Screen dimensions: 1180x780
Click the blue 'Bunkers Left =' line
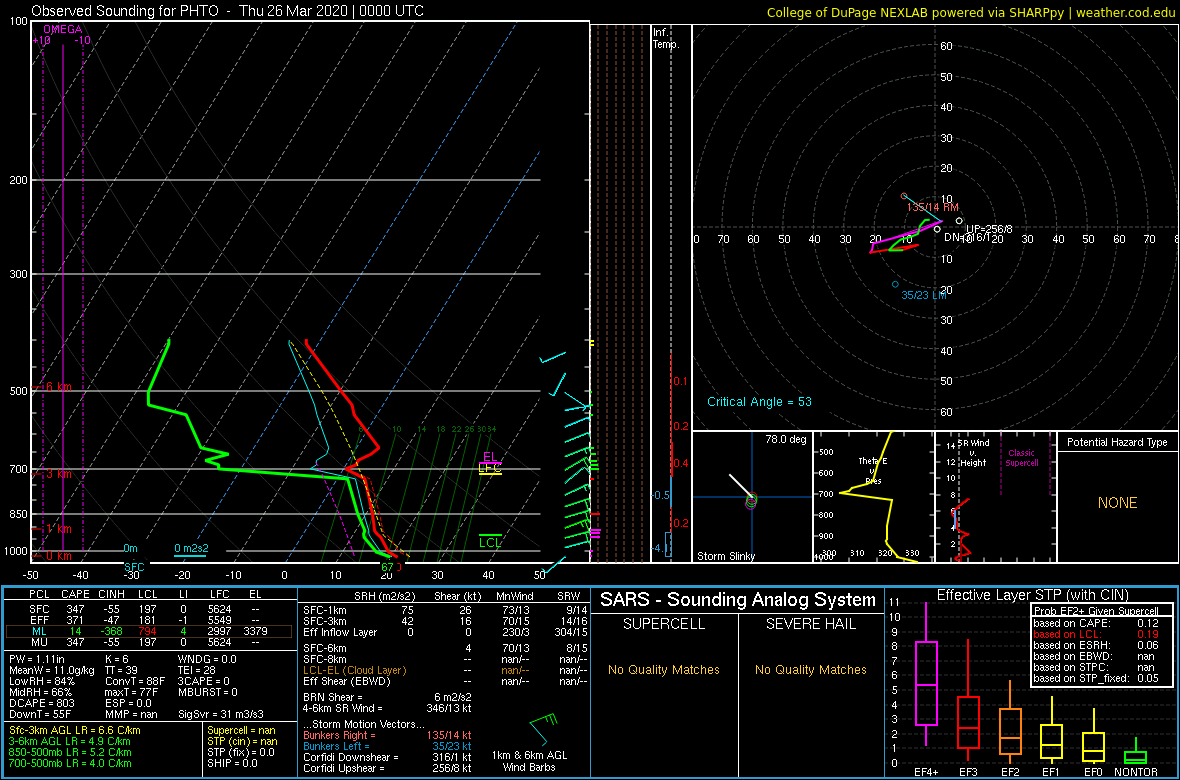tap(388, 745)
